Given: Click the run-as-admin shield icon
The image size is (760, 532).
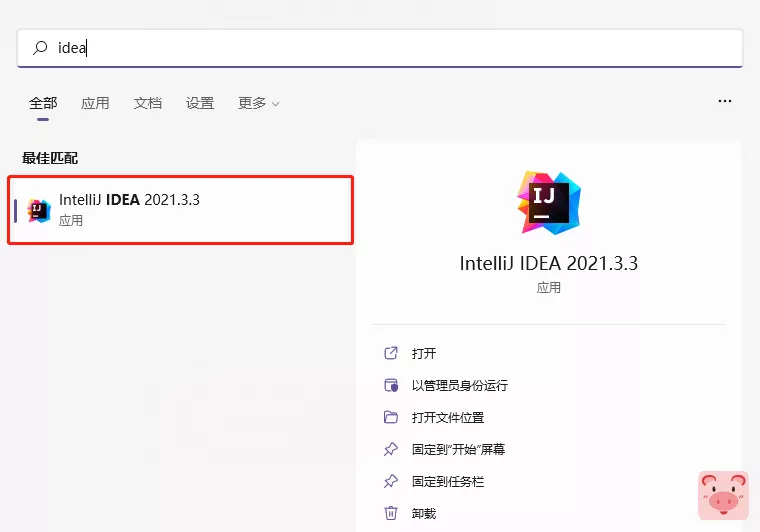Looking at the screenshot, I should [x=391, y=385].
